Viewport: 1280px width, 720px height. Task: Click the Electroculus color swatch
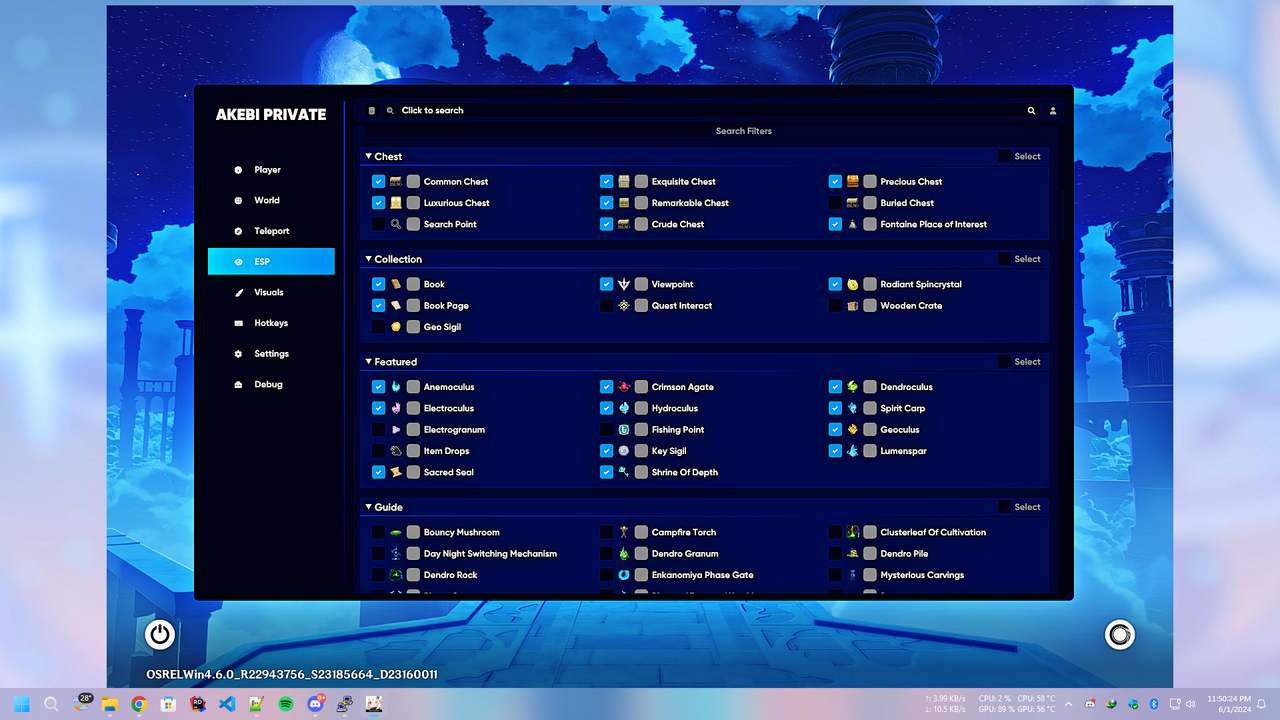pos(413,408)
